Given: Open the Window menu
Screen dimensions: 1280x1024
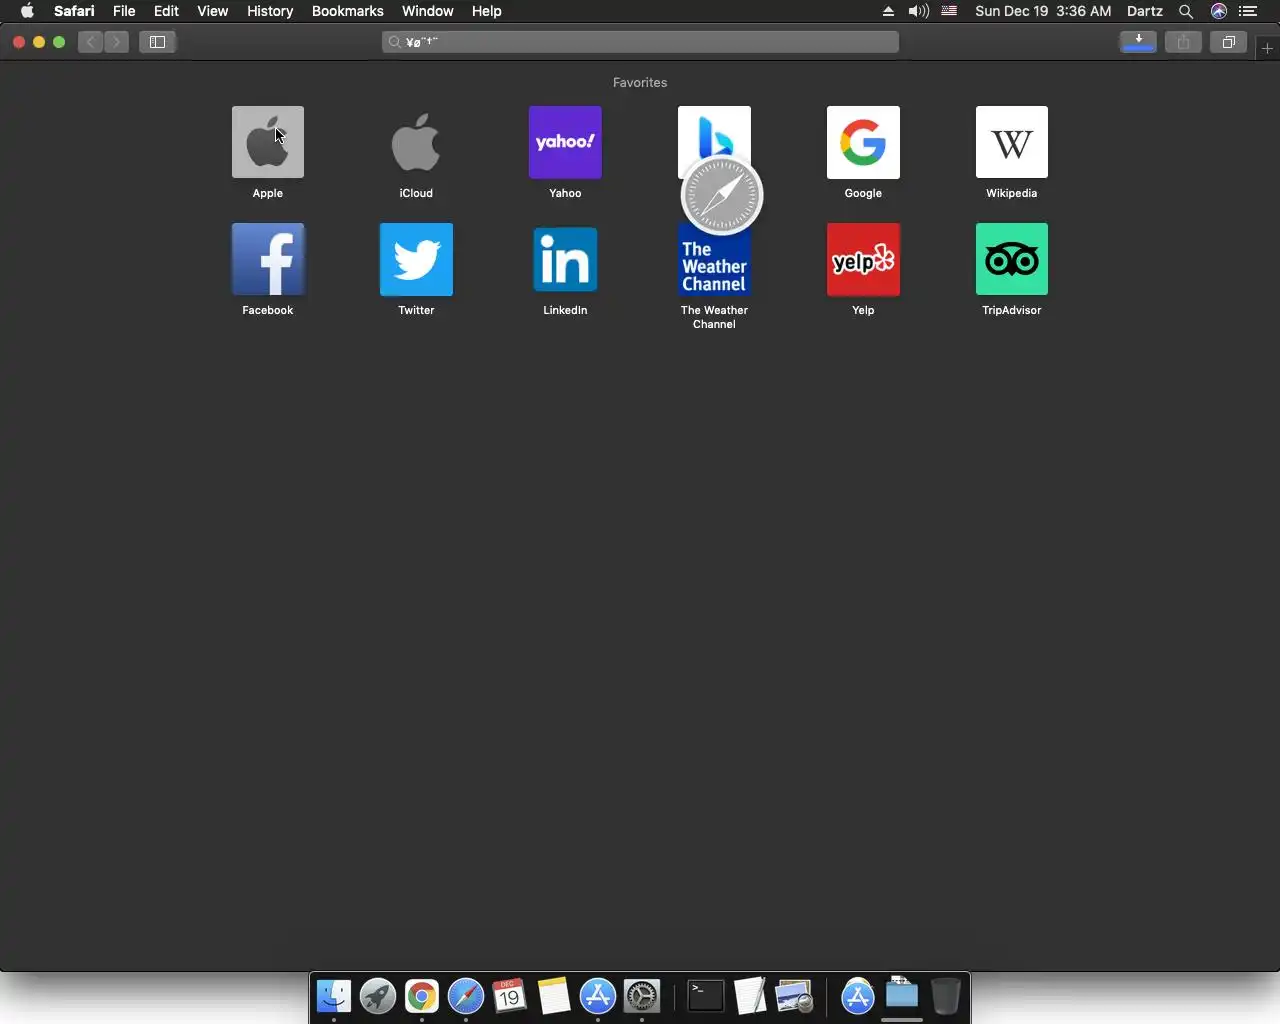Looking at the screenshot, I should click(x=428, y=11).
